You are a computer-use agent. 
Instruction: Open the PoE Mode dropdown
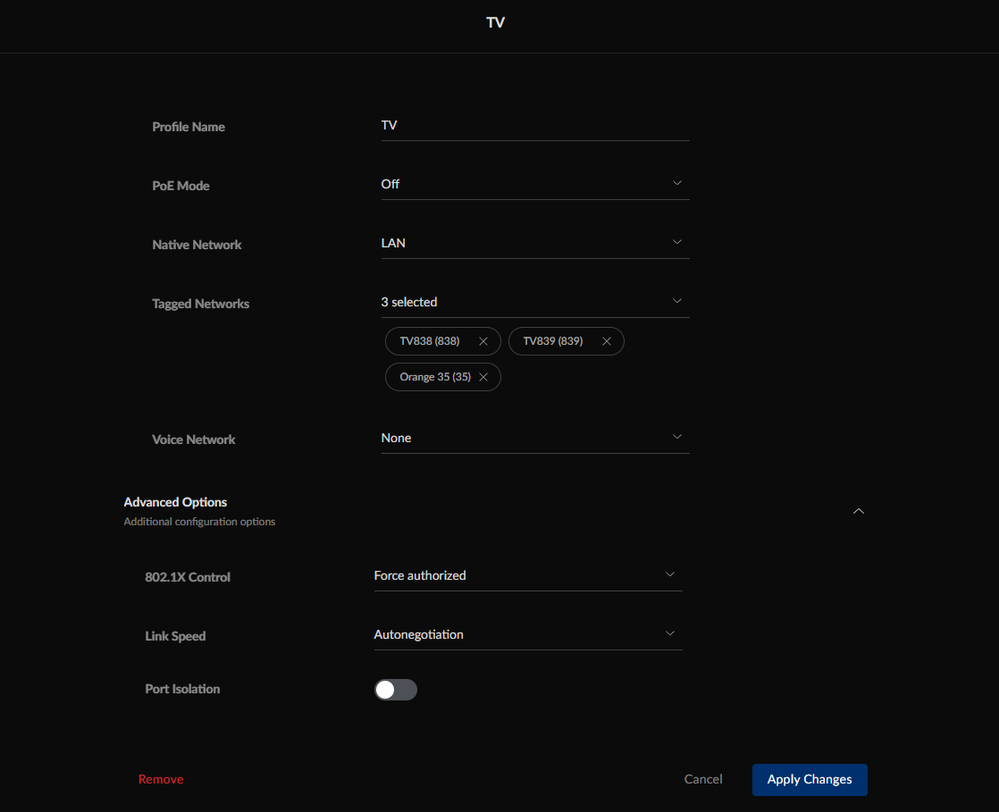[x=534, y=184]
